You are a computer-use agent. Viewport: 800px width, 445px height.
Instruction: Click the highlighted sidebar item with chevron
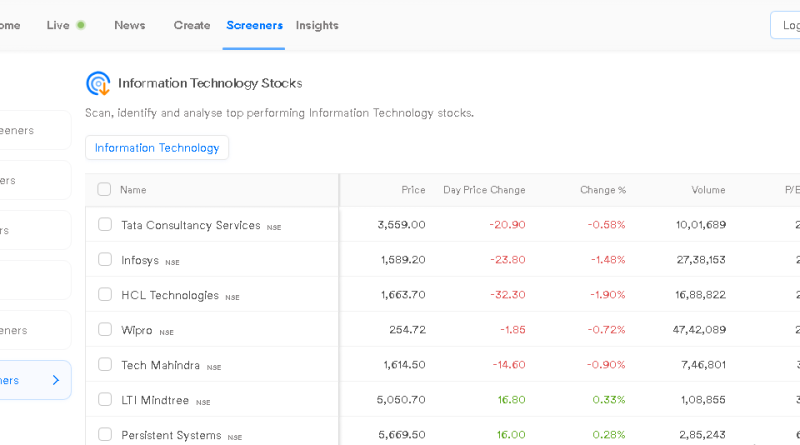pos(35,380)
